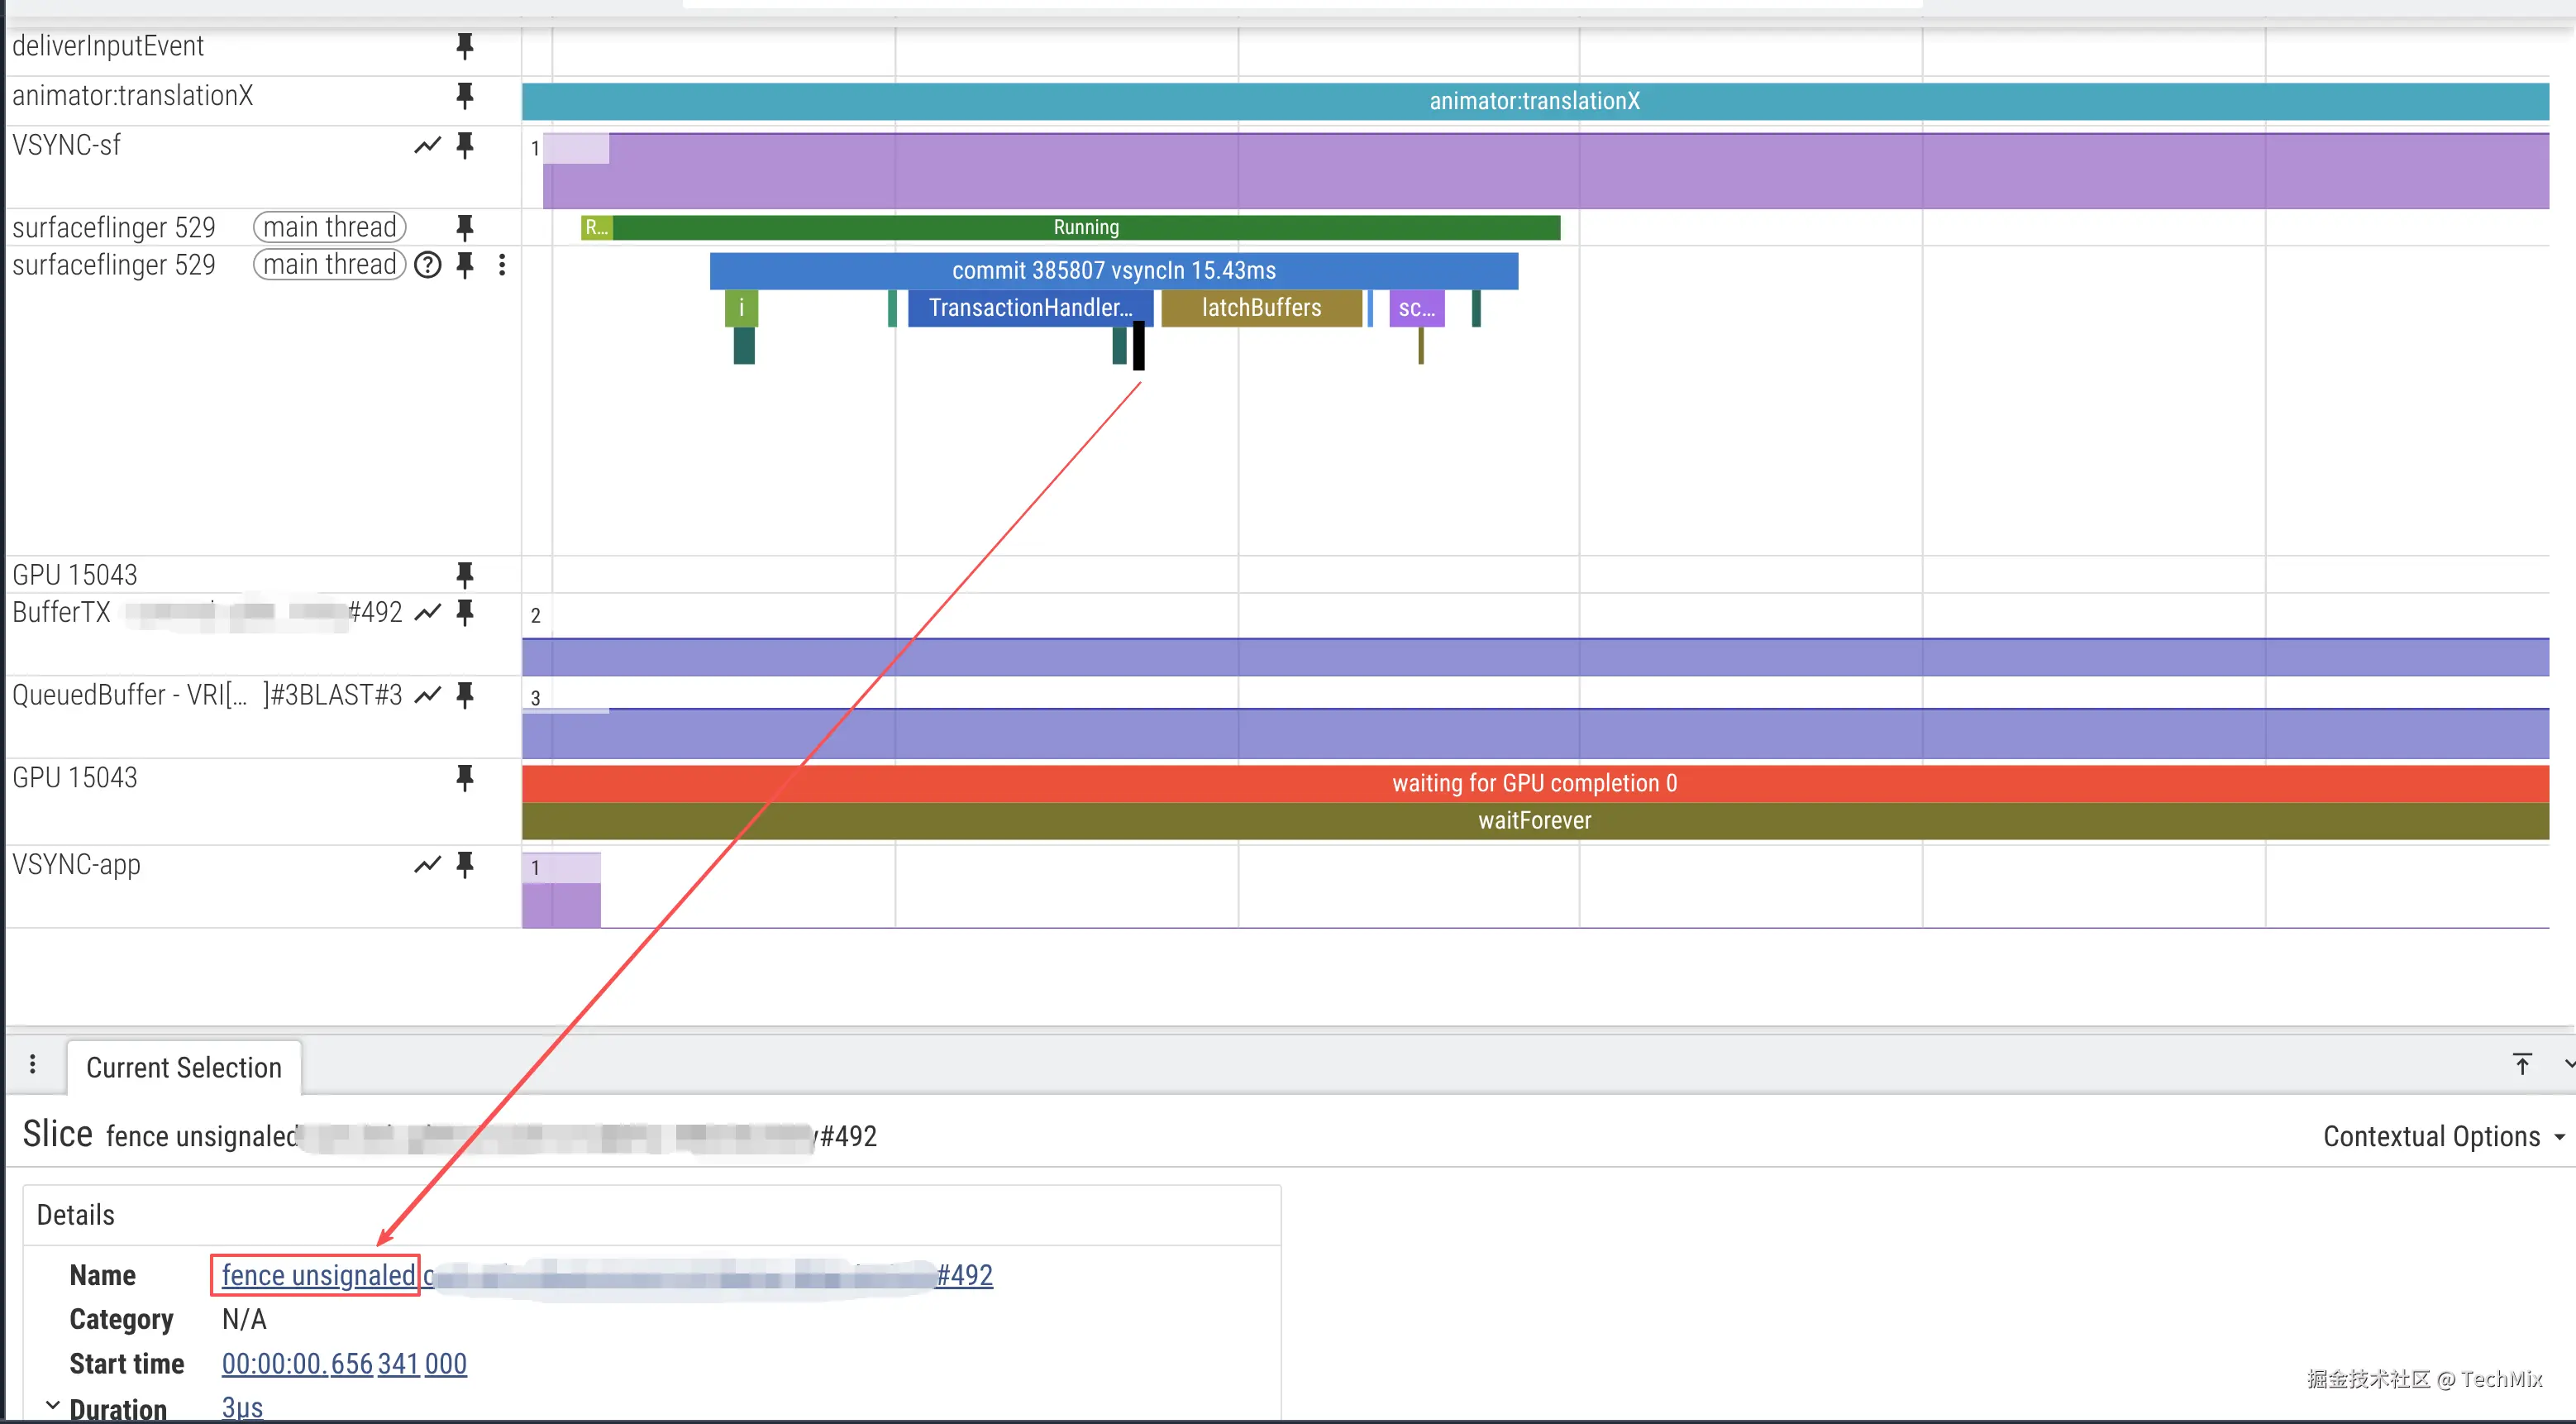Open the help icon on surfaceflinger main thread
Image resolution: width=2576 pixels, height=1424 pixels.
[427, 265]
